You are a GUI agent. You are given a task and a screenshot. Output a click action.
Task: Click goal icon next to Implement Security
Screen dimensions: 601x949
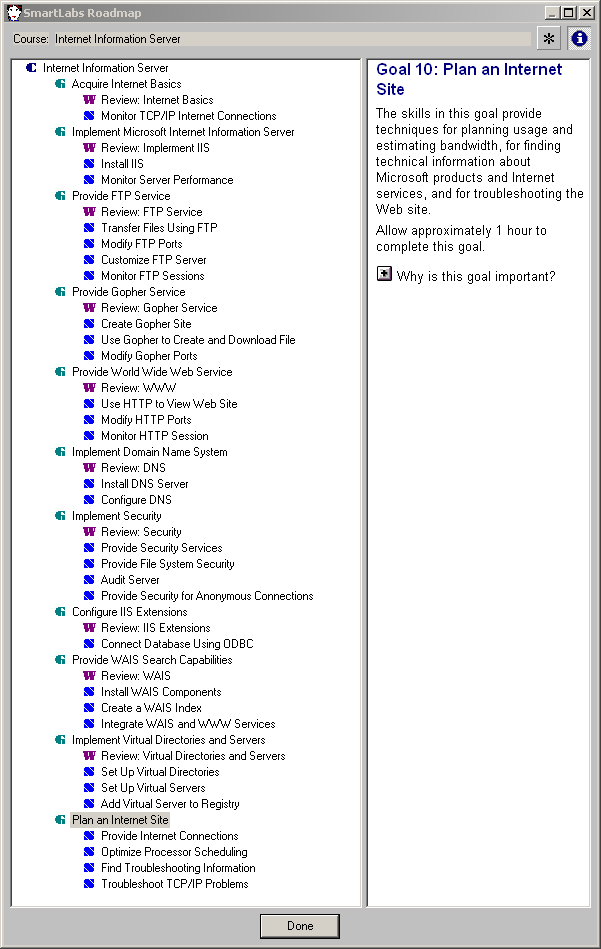click(60, 516)
